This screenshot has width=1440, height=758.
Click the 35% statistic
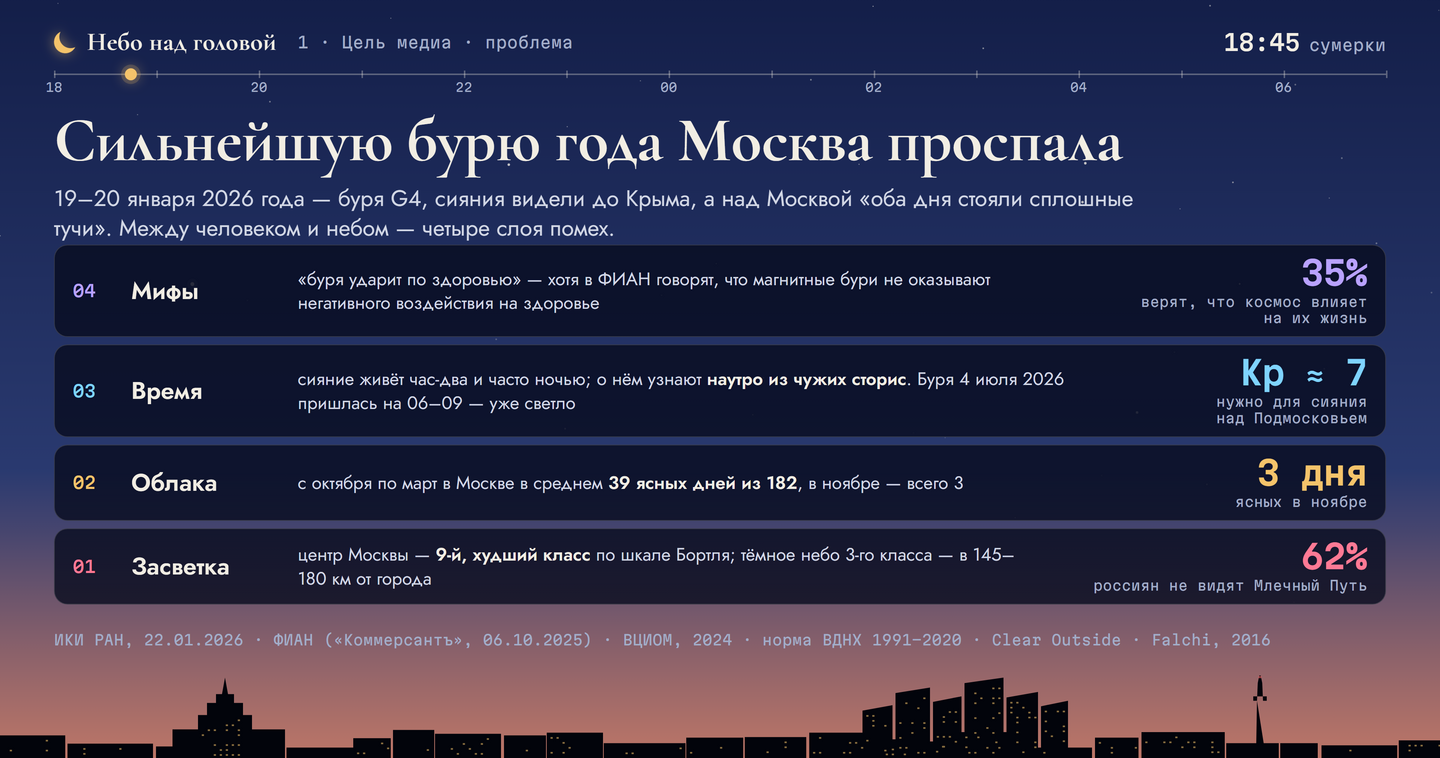[1334, 272]
